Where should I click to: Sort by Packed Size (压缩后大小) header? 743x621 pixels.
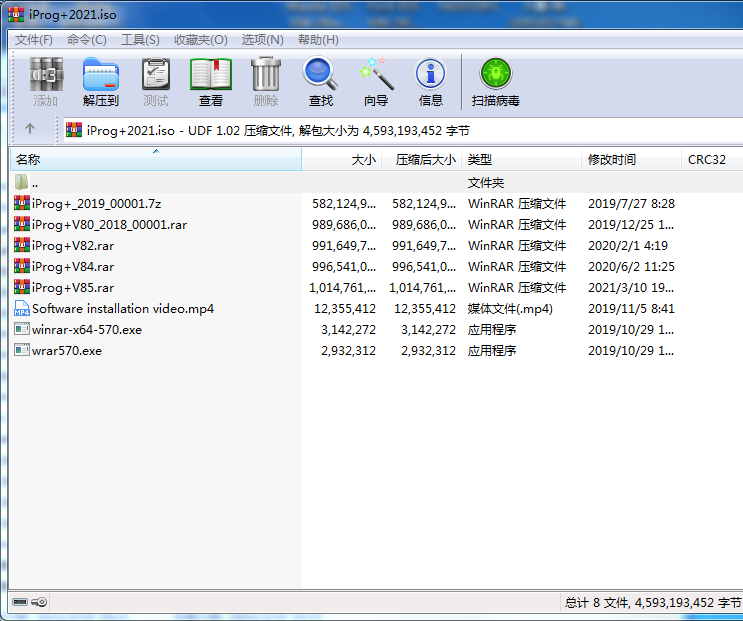422,160
